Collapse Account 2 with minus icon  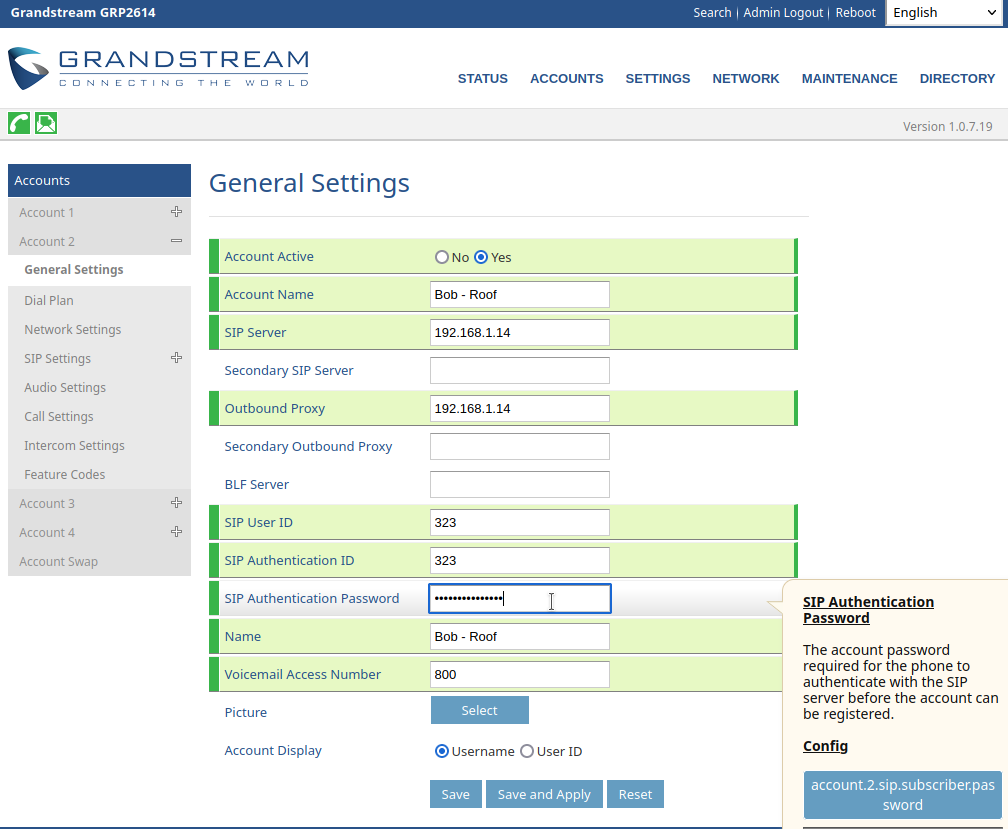click(176, 241)
